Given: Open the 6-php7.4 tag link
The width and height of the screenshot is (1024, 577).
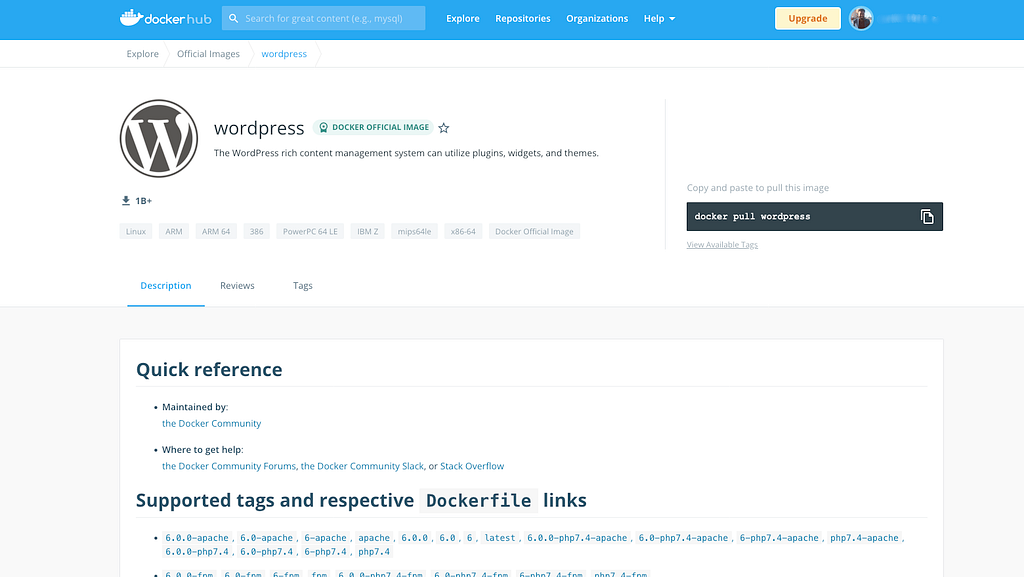Looking at the screenshot, I should point(325,552).
